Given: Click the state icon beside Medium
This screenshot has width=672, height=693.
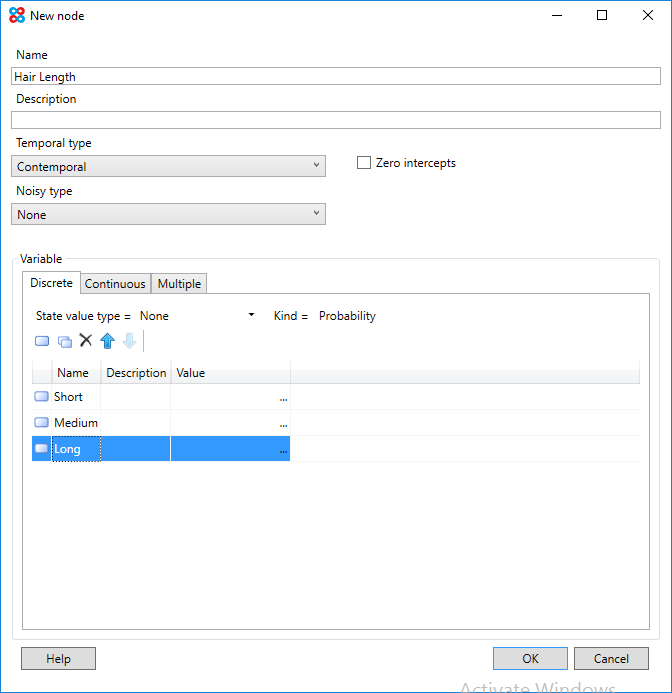Looking at the screenshot, I should click(x=41, y=423).
